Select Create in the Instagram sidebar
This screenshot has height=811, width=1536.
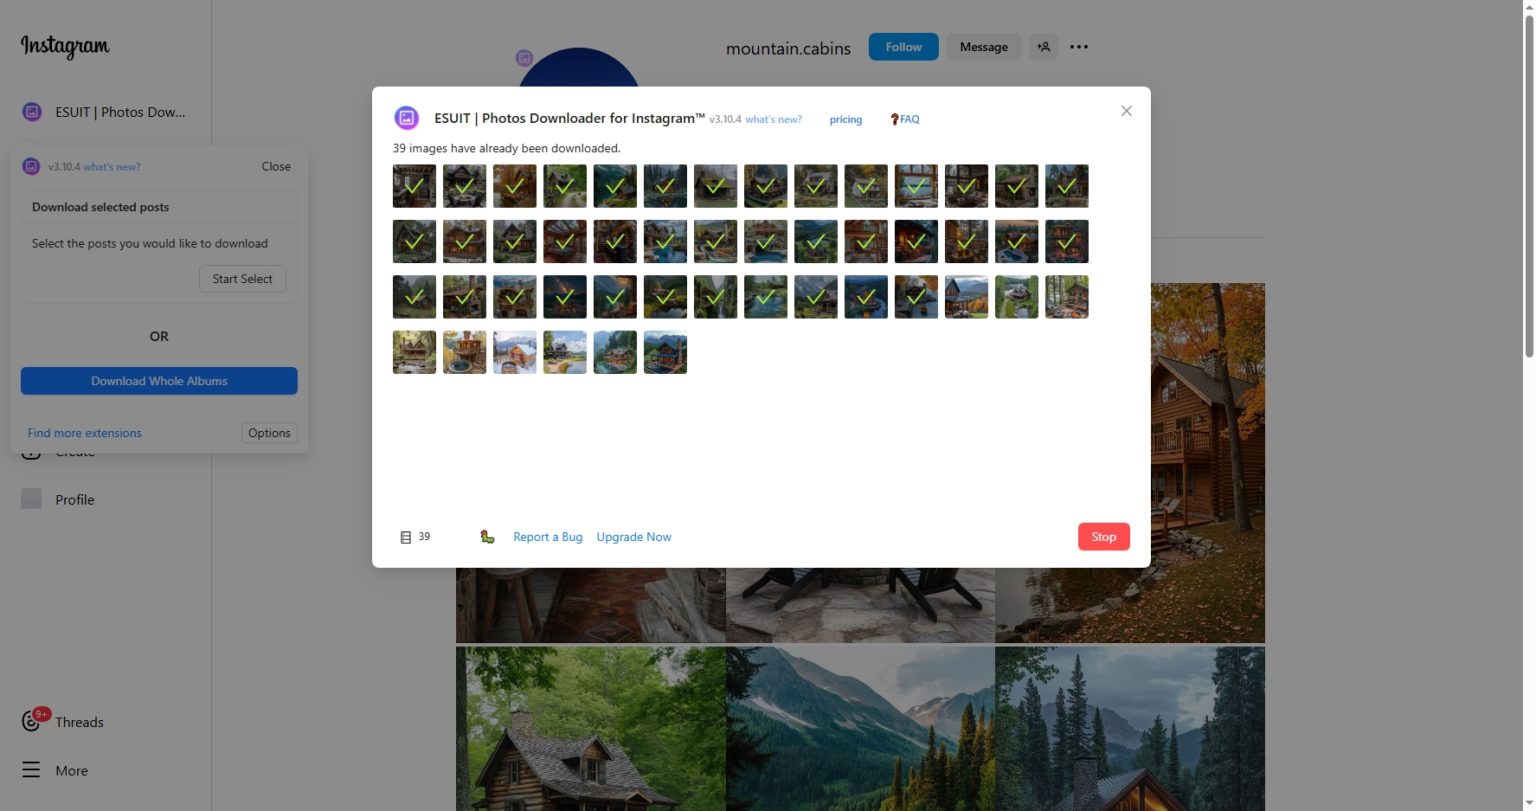pos(75,451)
